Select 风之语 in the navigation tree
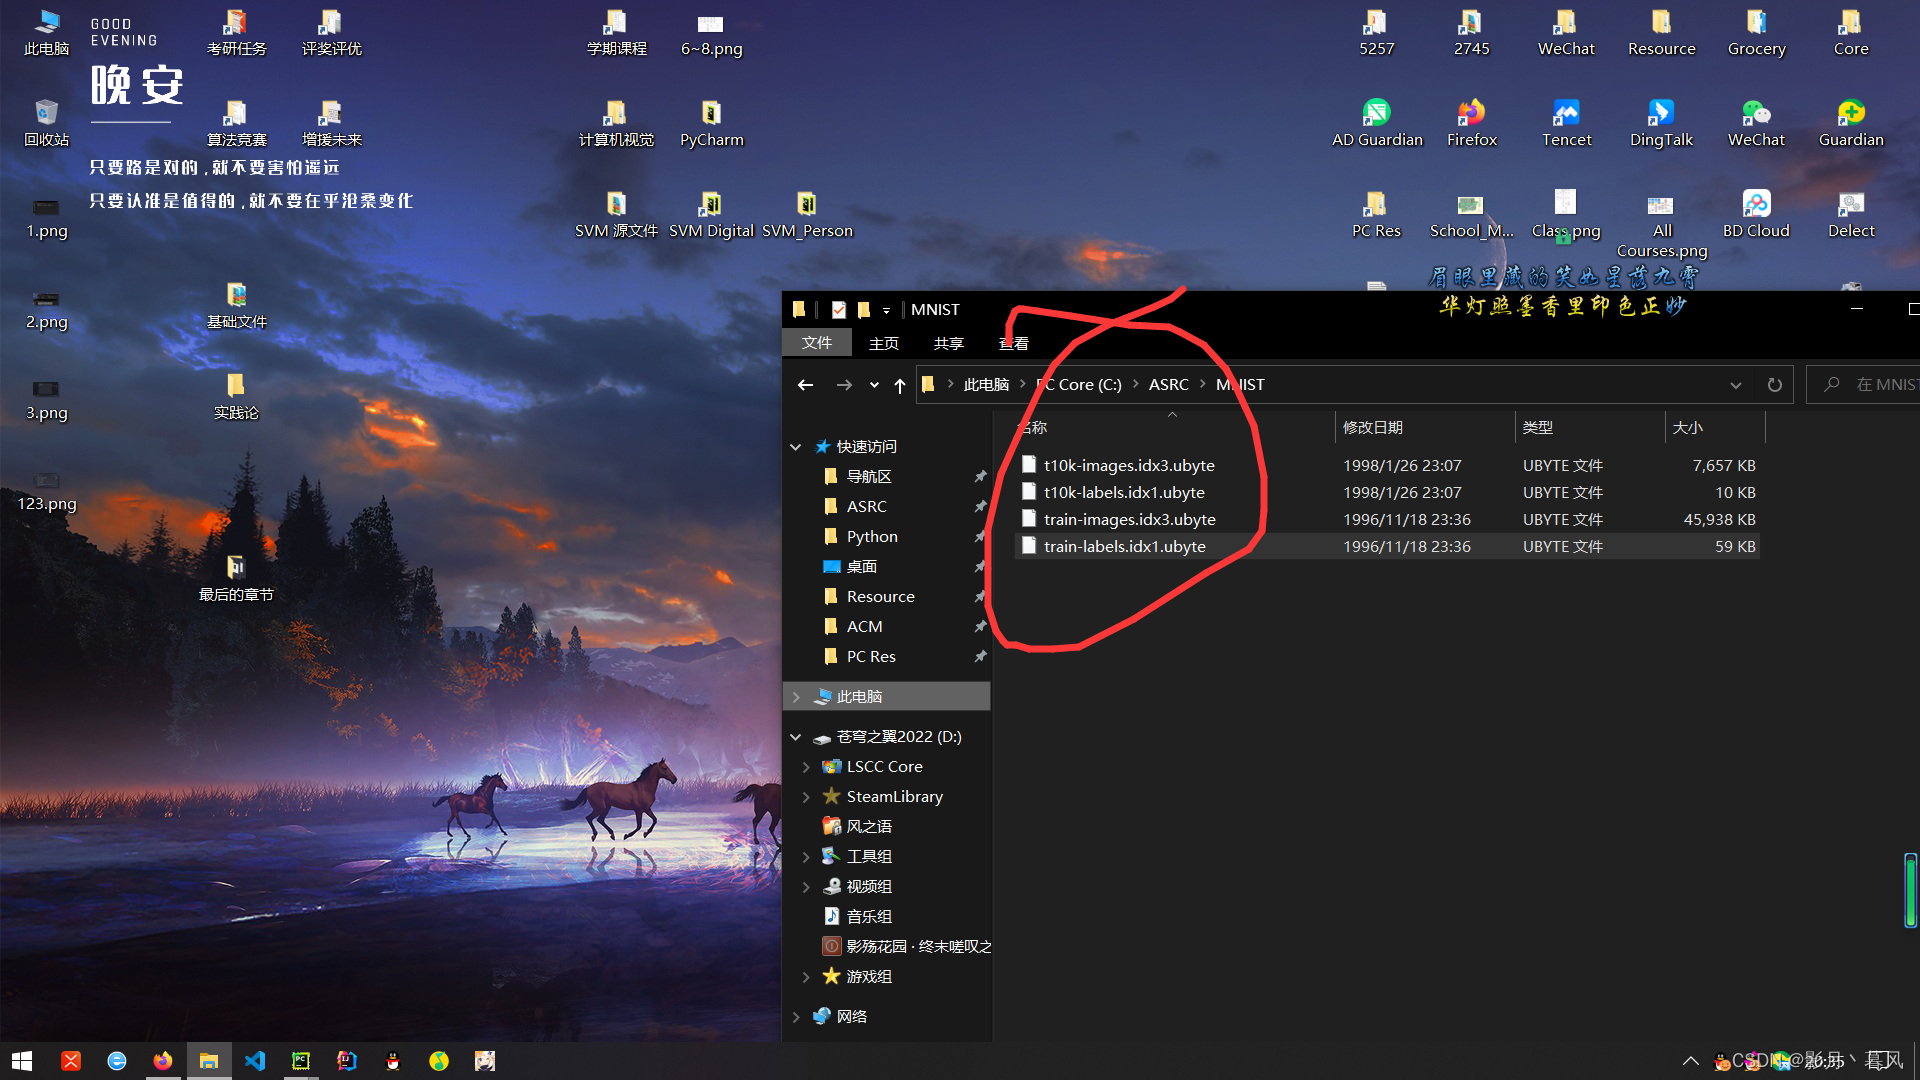The width and height of the screenshot is (1920, 1080). [869, 827]
